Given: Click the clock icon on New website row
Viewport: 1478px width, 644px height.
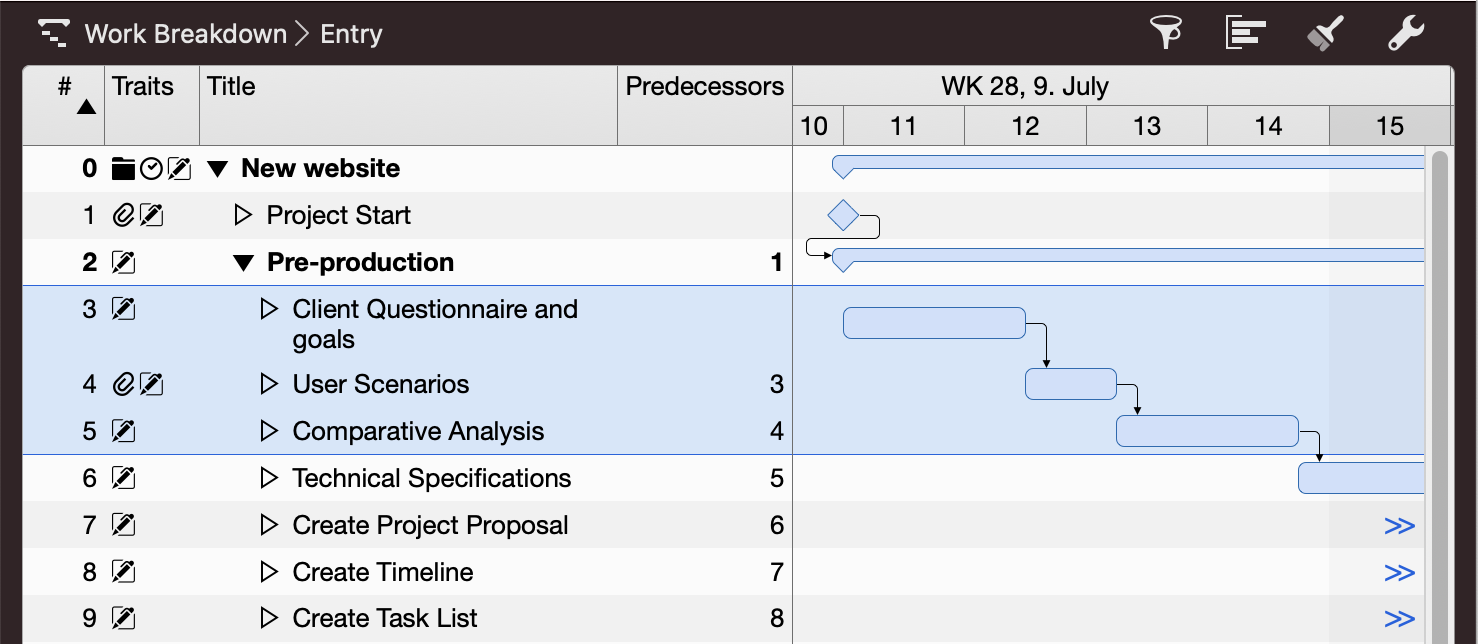Looking at the screenshot, I should (151, 168).
